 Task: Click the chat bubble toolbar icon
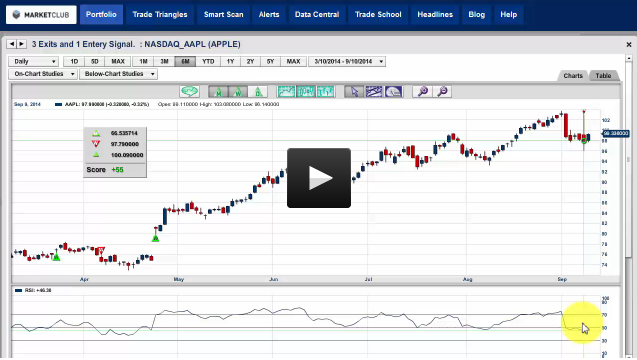point(189,91)
